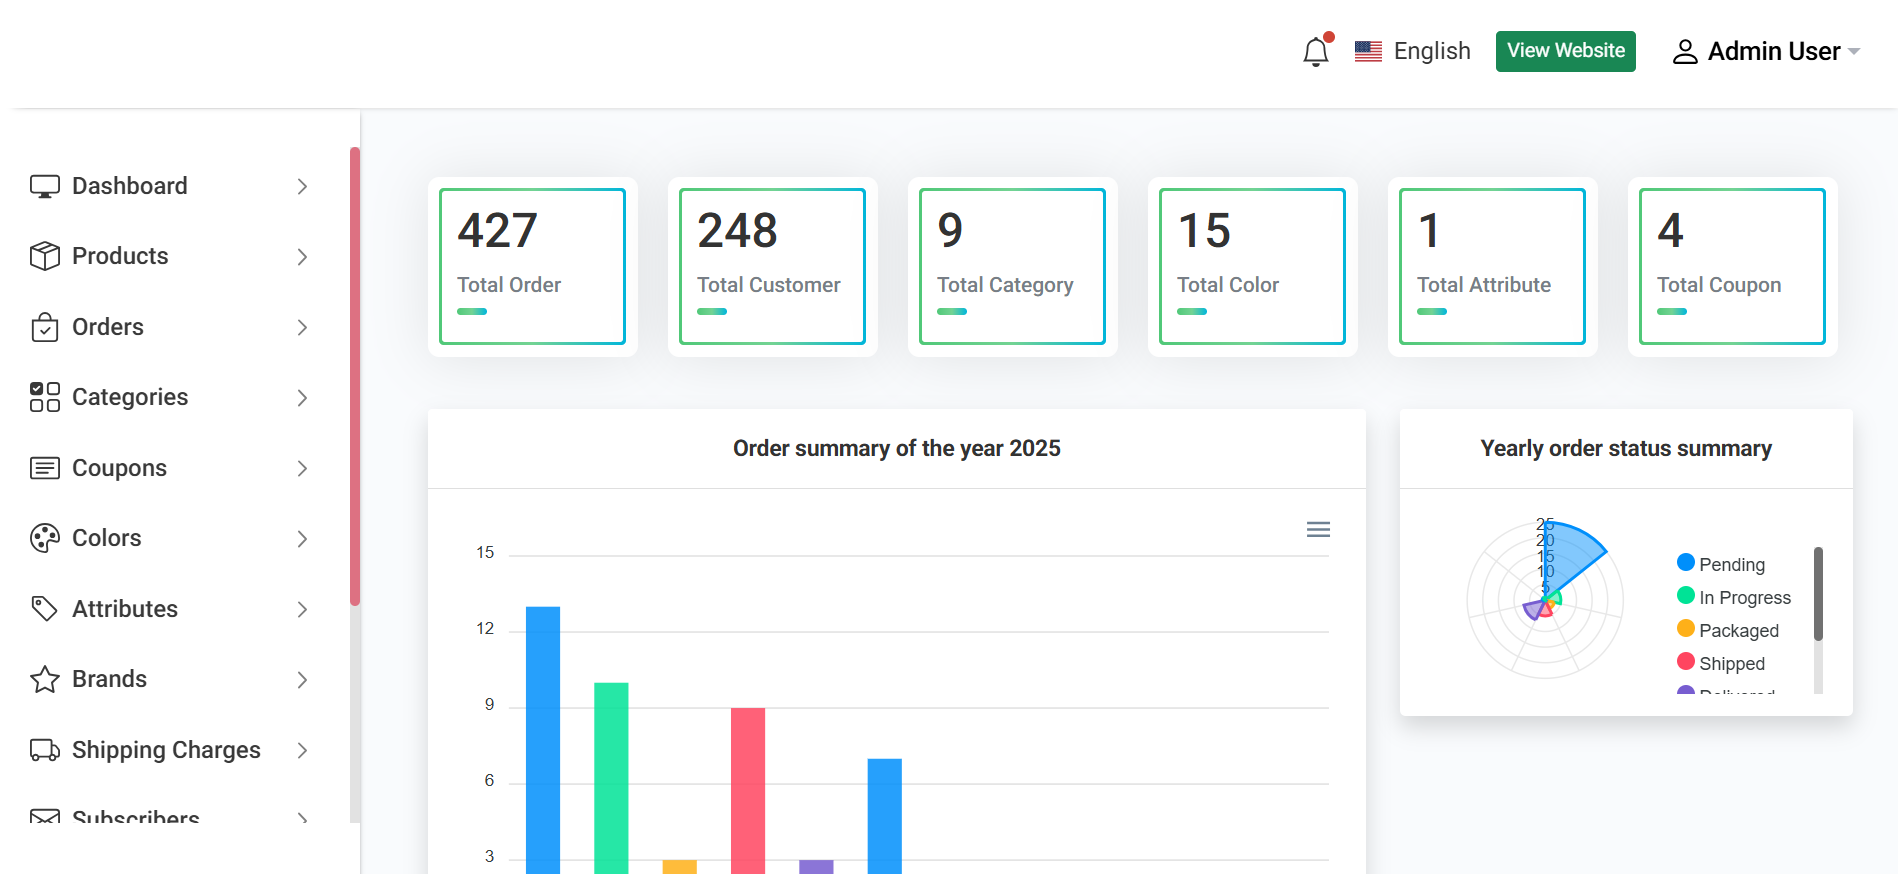Image resolution: width=1898 pixels, height=874 pixels.
Task: Open the Coupons menu item
Action: coord(119,468)
